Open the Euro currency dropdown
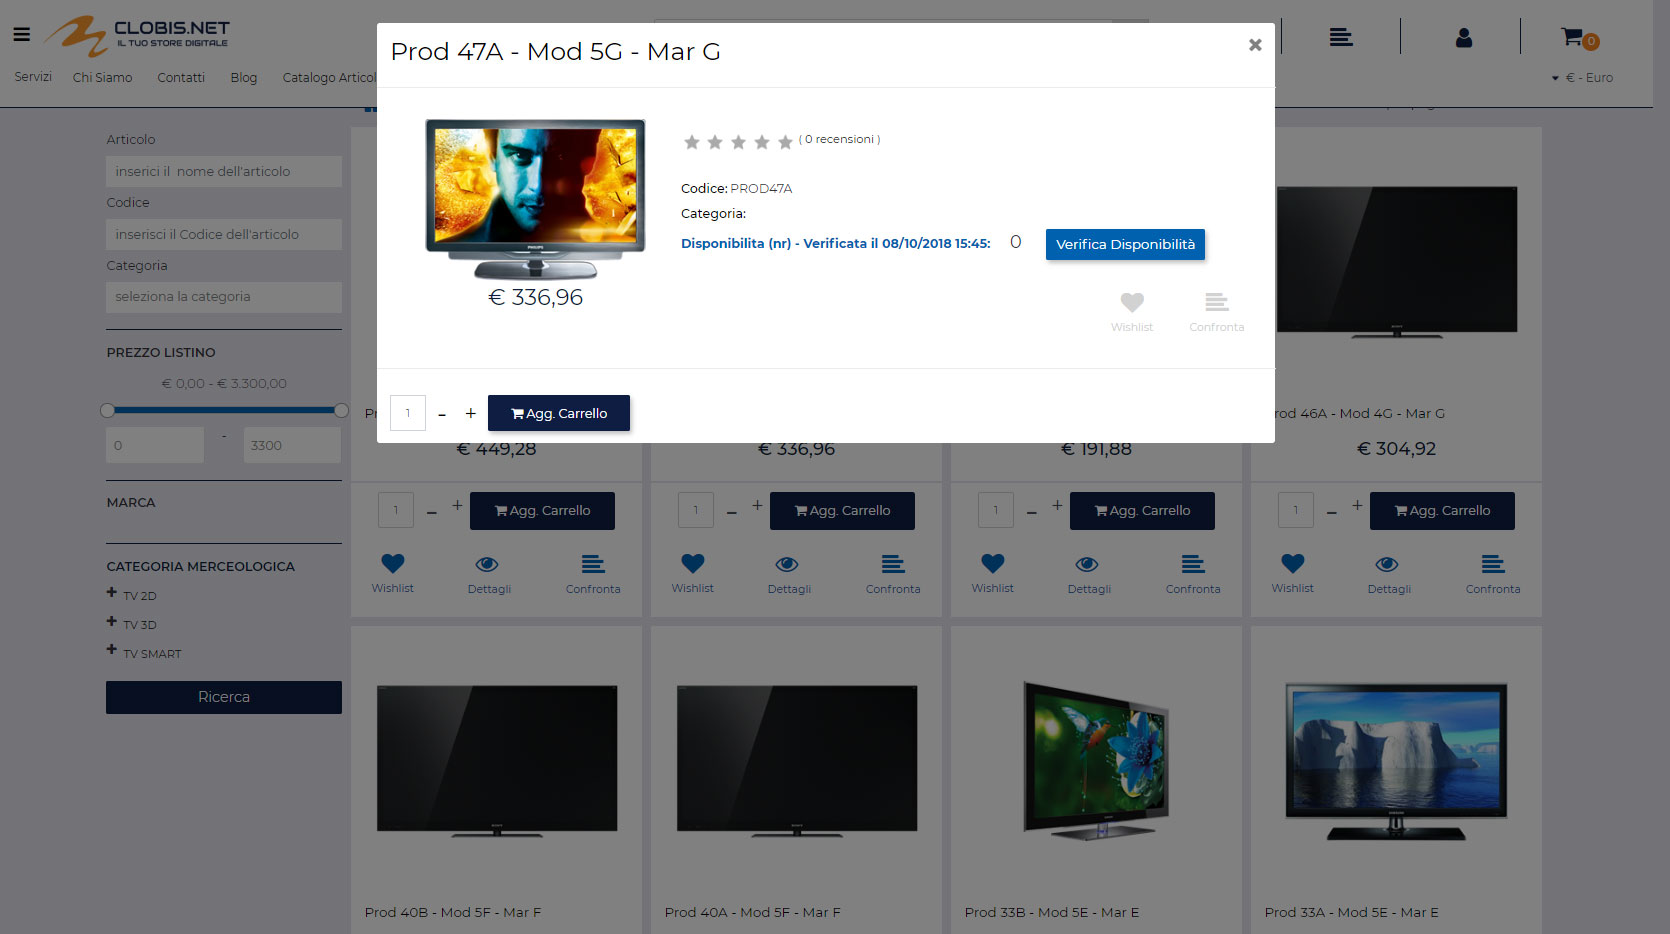 click(x=1582, y=78)
